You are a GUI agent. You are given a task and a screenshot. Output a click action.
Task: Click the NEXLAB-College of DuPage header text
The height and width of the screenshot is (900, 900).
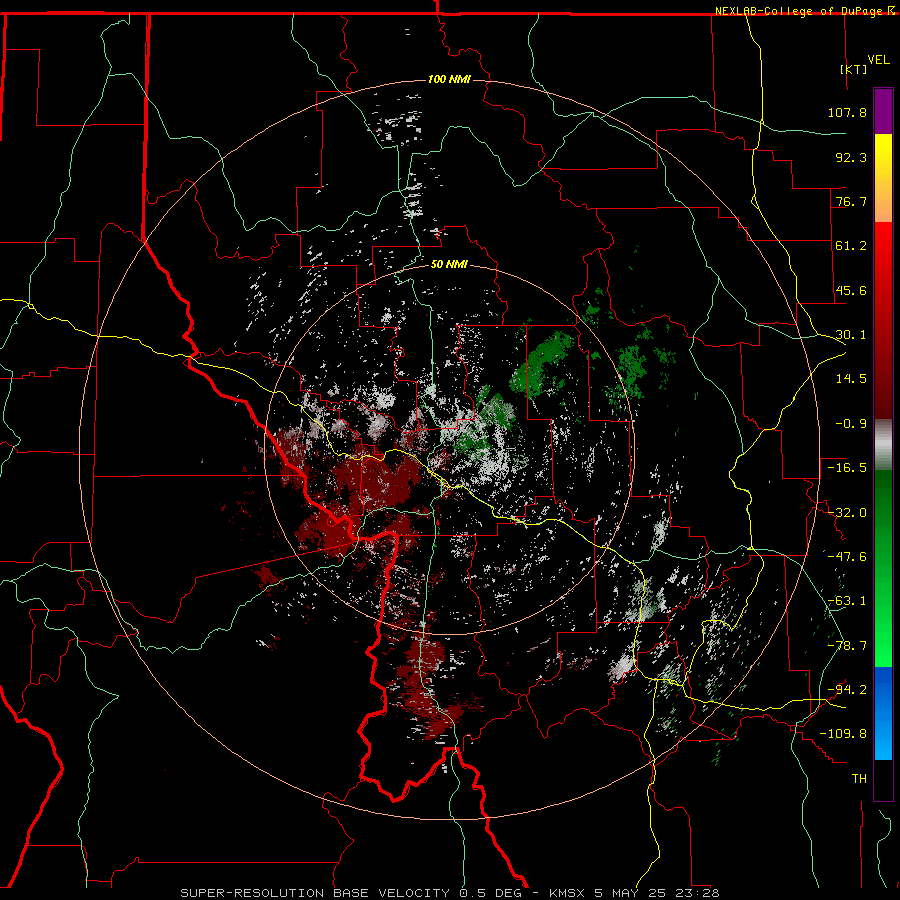(799, 11)
